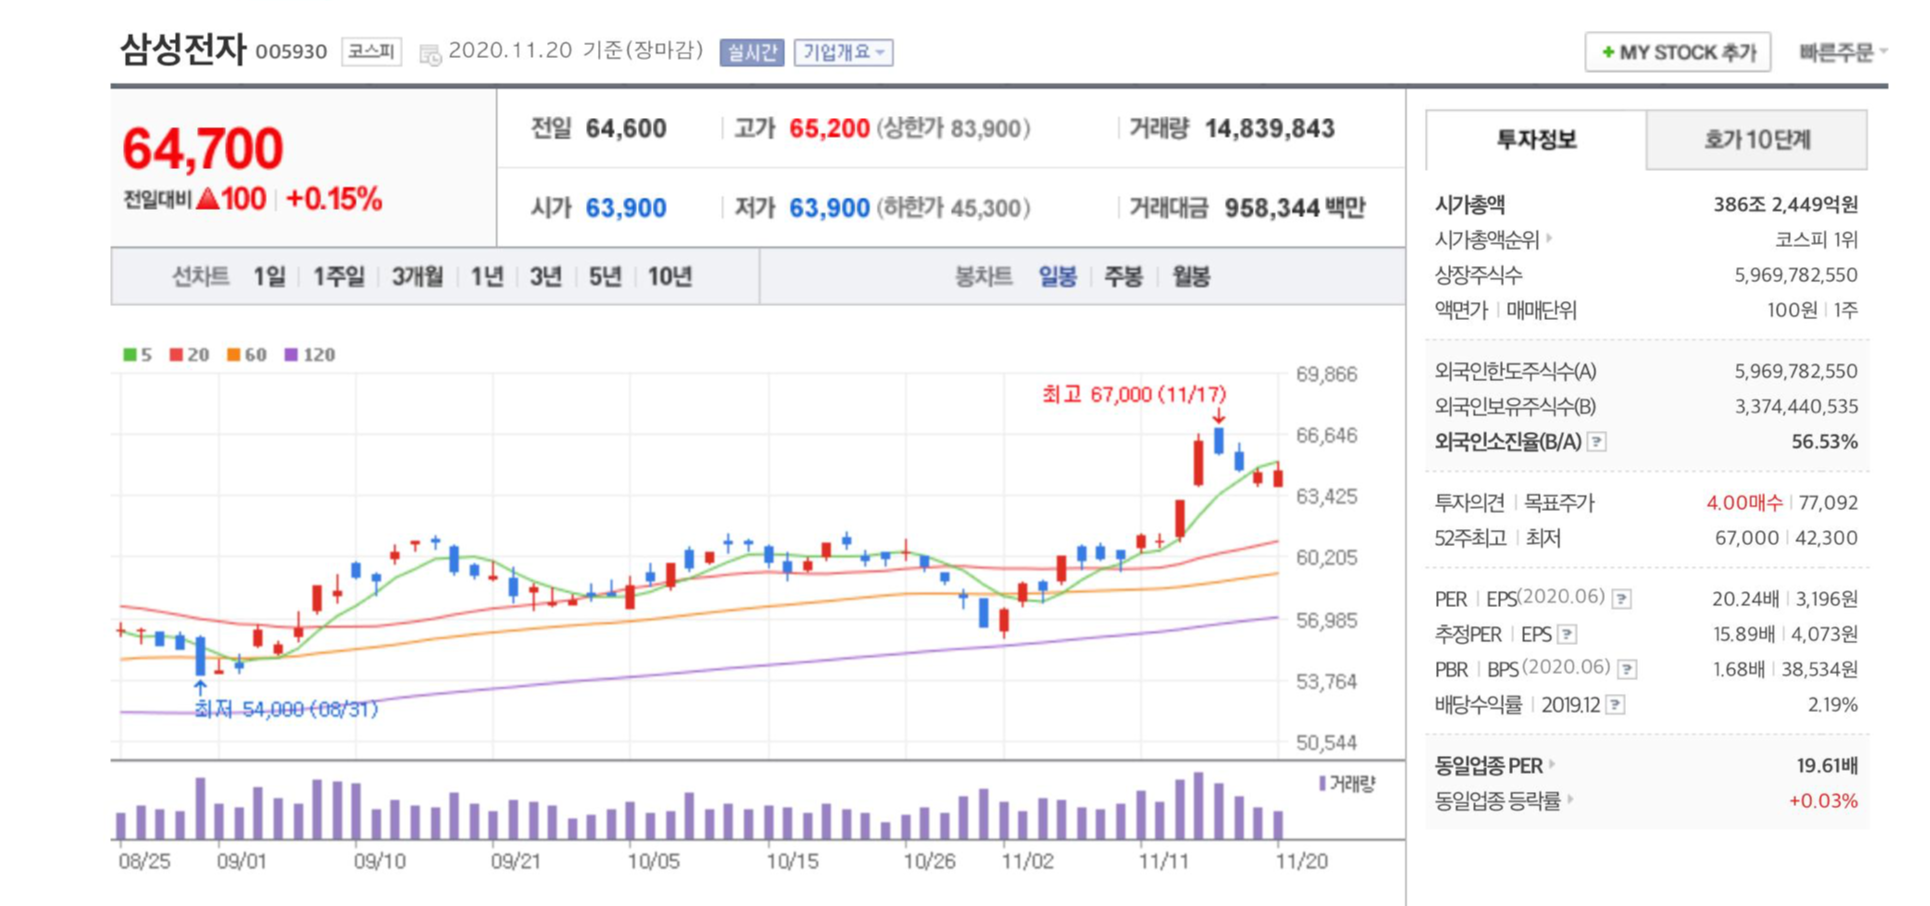1930x906 pixels.
Task: Click the calendar icon next to the date
Action: tap(430, 54)
